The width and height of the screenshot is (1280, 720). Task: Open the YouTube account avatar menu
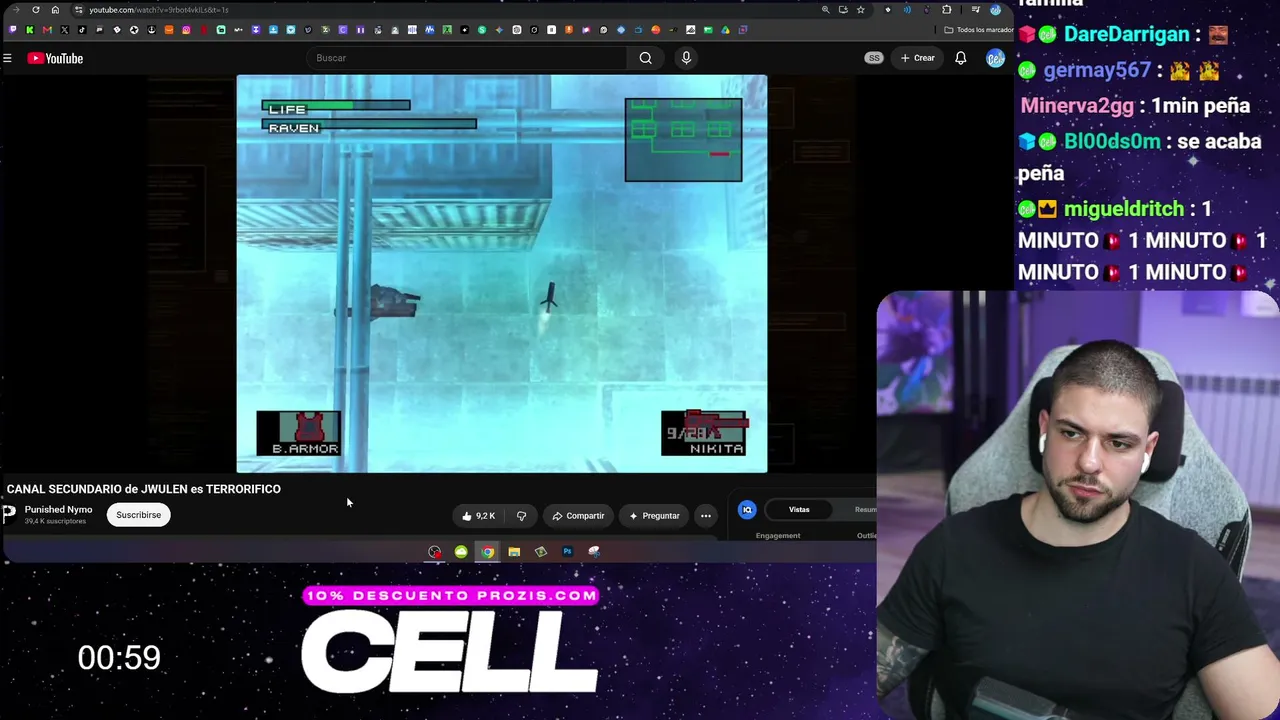[995, 58]
